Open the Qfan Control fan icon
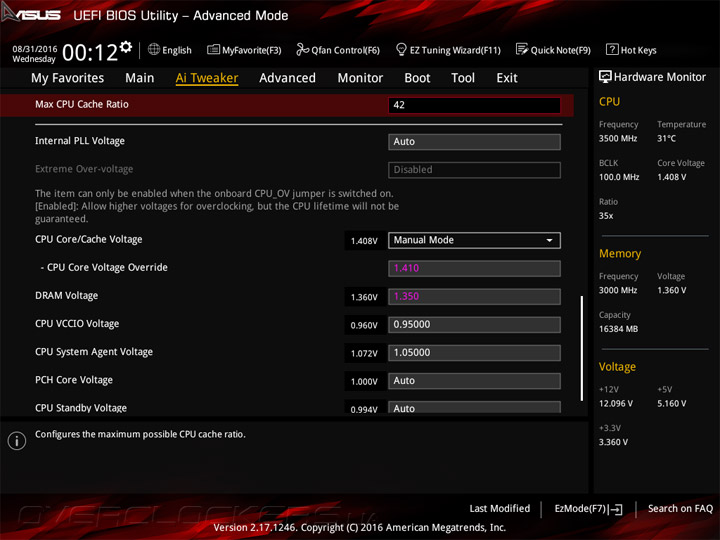Screen dimensions: 720x540 click(x=302, y=49)
